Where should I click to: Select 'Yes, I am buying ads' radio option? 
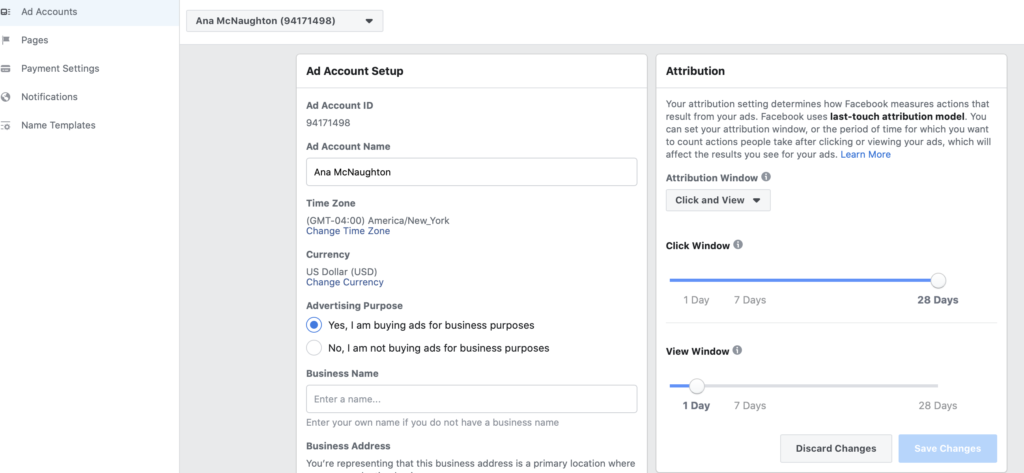[314, 325]
